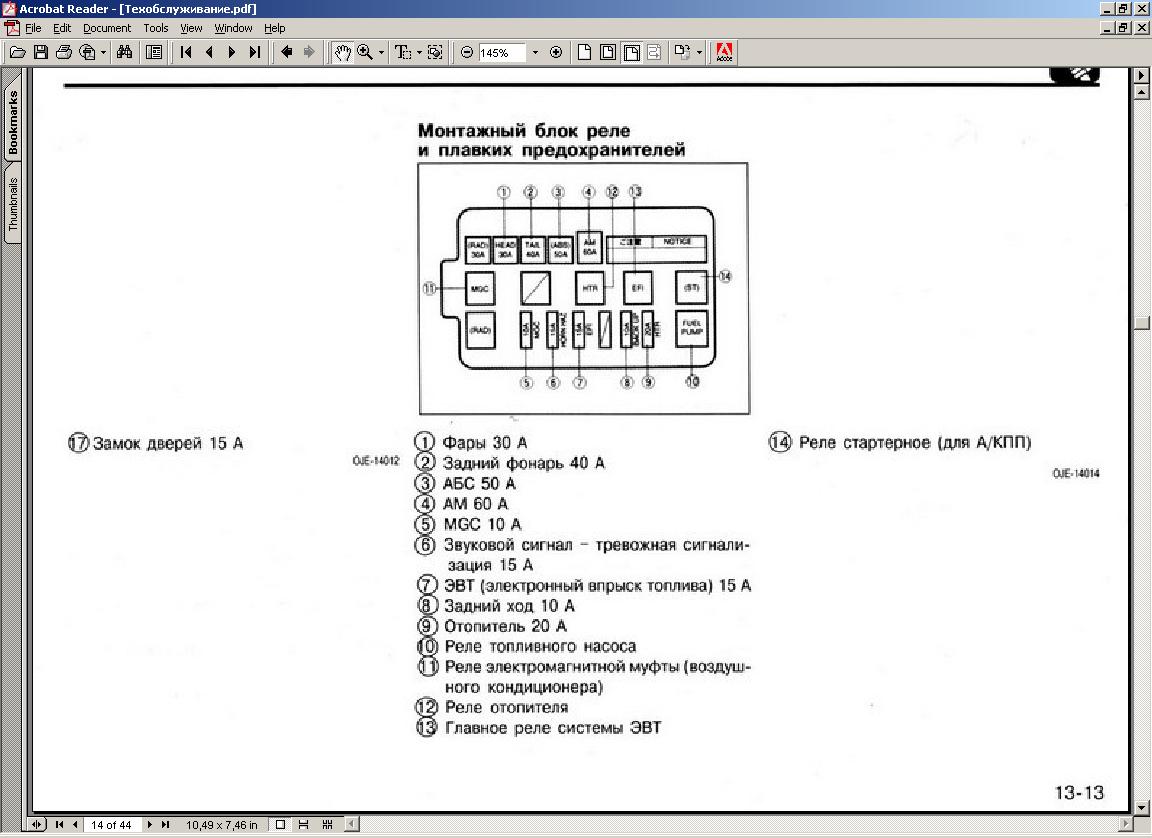
Task: Click the Open file icon
Action: 17,52
